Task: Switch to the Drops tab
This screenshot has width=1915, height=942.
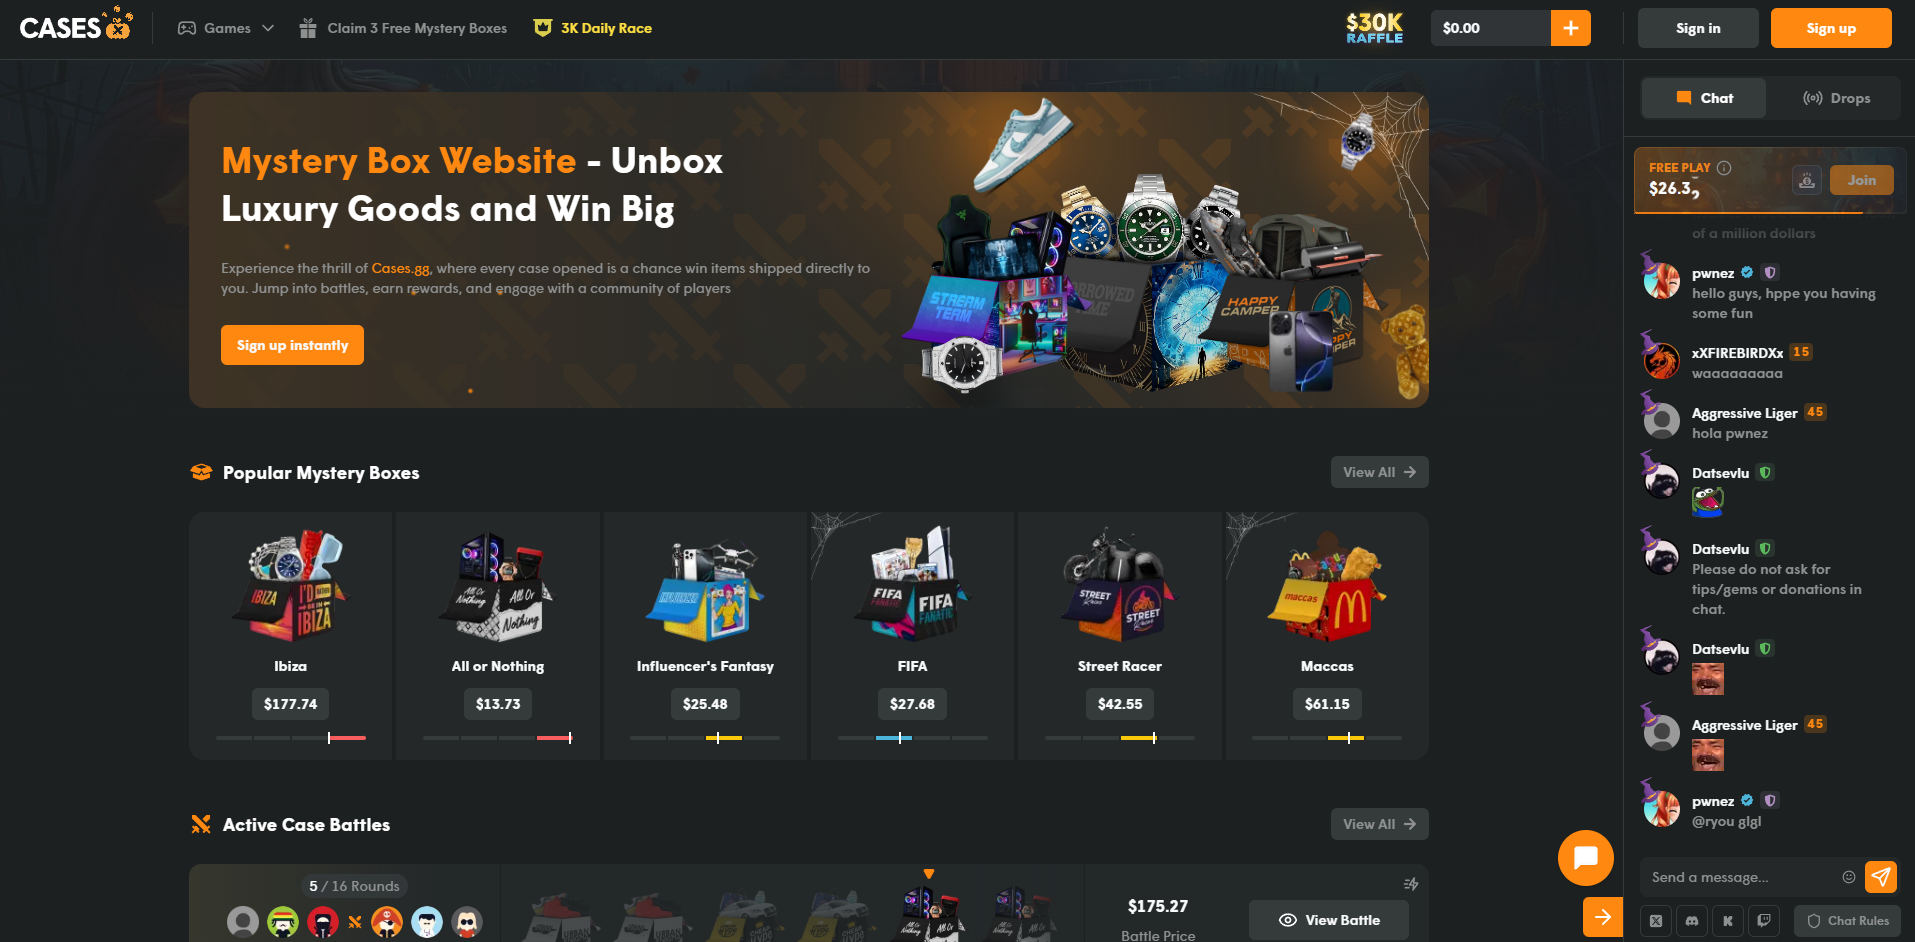Action: (x=1836, y=98)
